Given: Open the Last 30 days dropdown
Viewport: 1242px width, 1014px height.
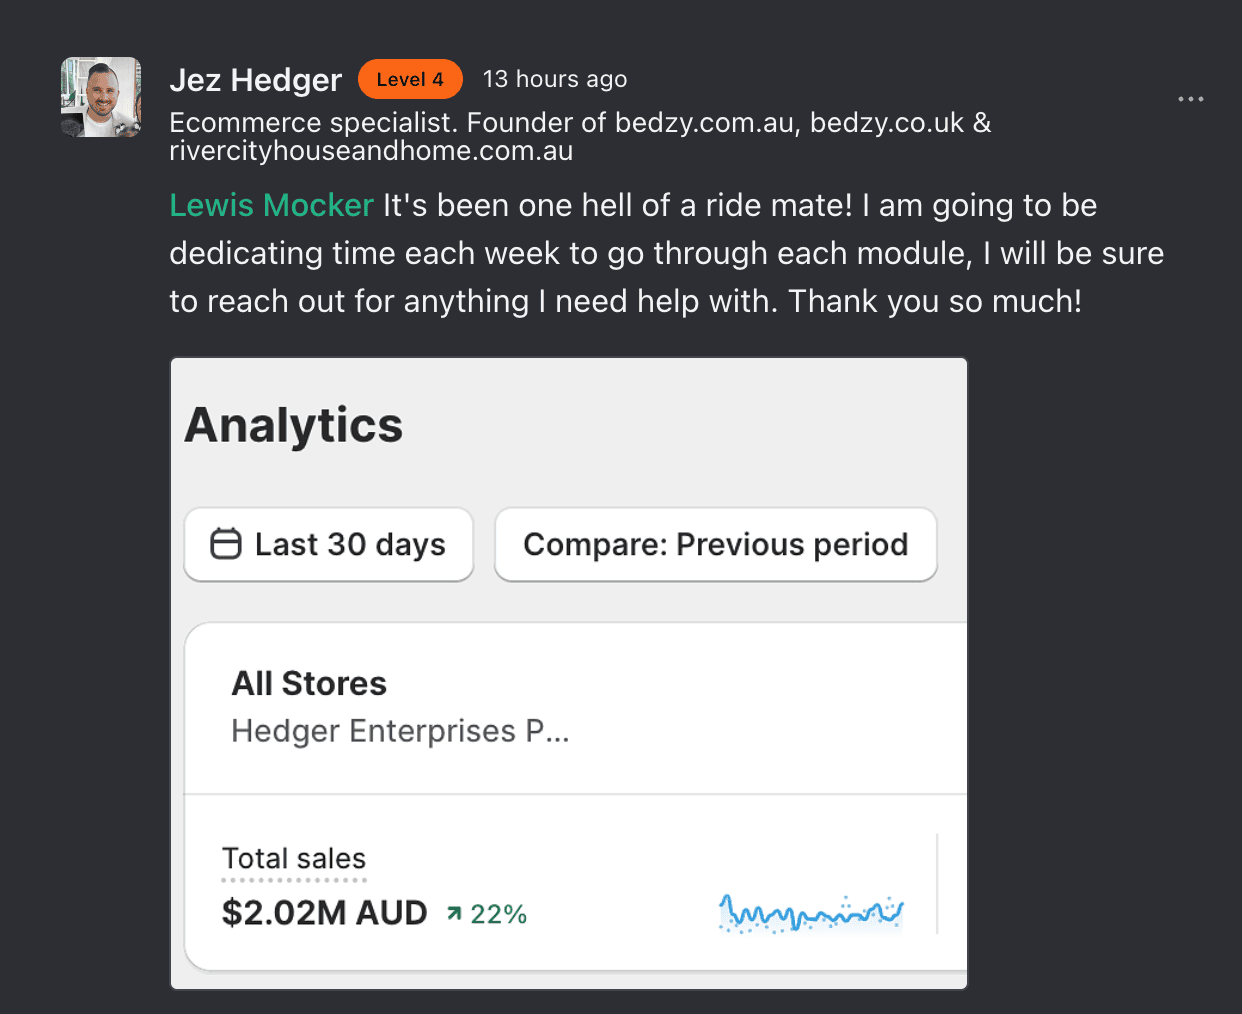Looking at the screenshot, I should click(x=329, y=544).
